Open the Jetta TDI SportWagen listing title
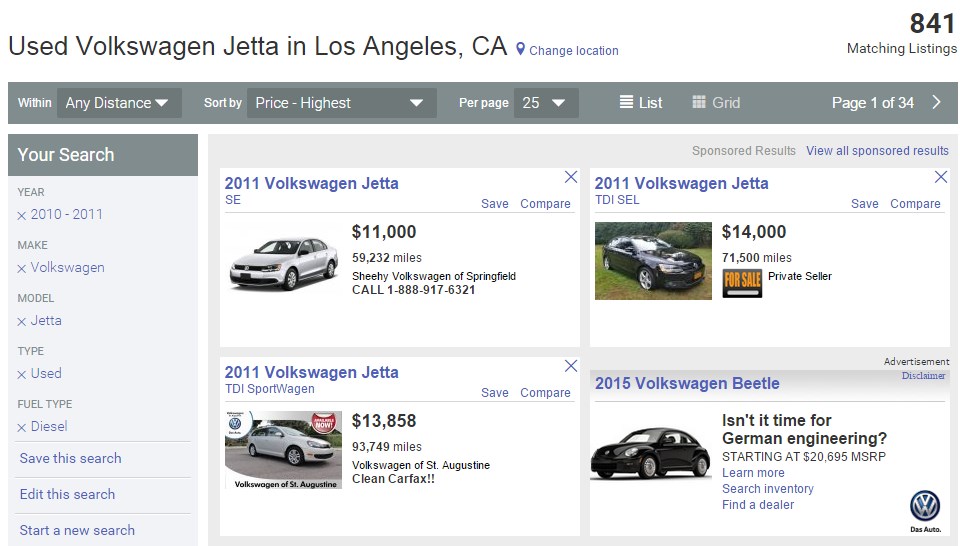 [x=312, y=372]
